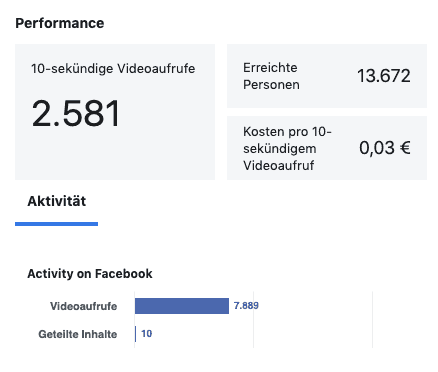Click the 10-sekündige Videoaufrufe title text

tap(113, 69)
